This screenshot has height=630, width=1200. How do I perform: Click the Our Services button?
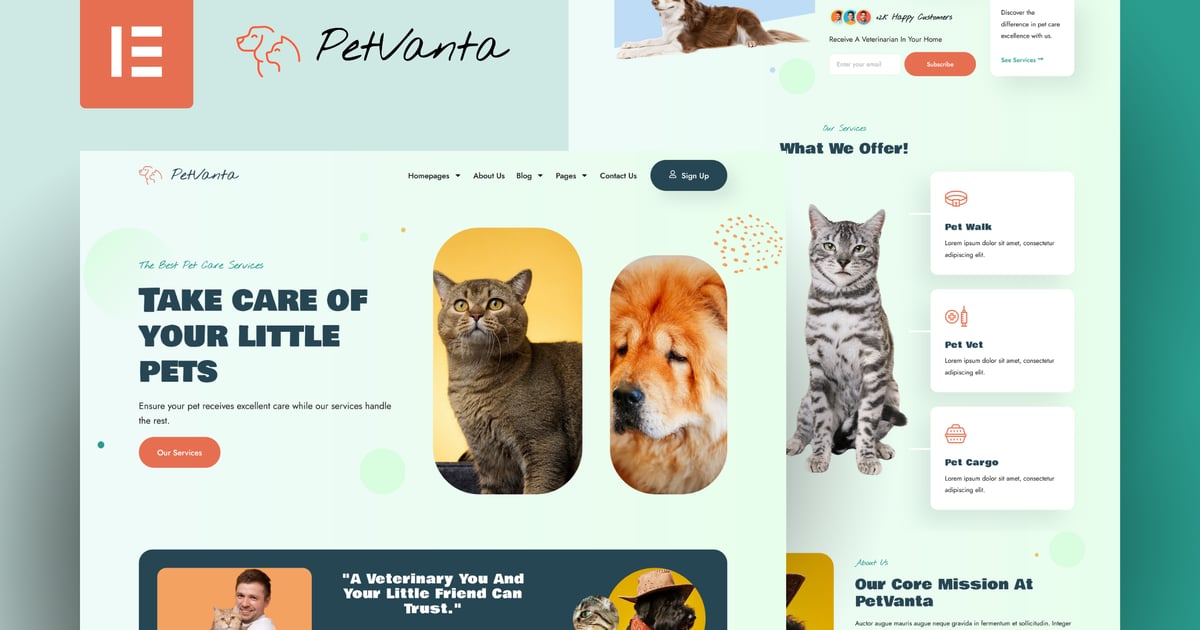click(x=179, y=452)
